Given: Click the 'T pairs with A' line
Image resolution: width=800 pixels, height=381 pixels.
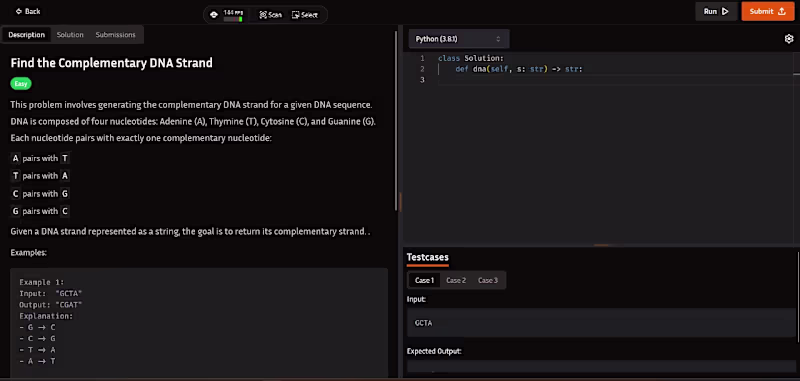Looking at the screenshot, I should click(40, 176).
